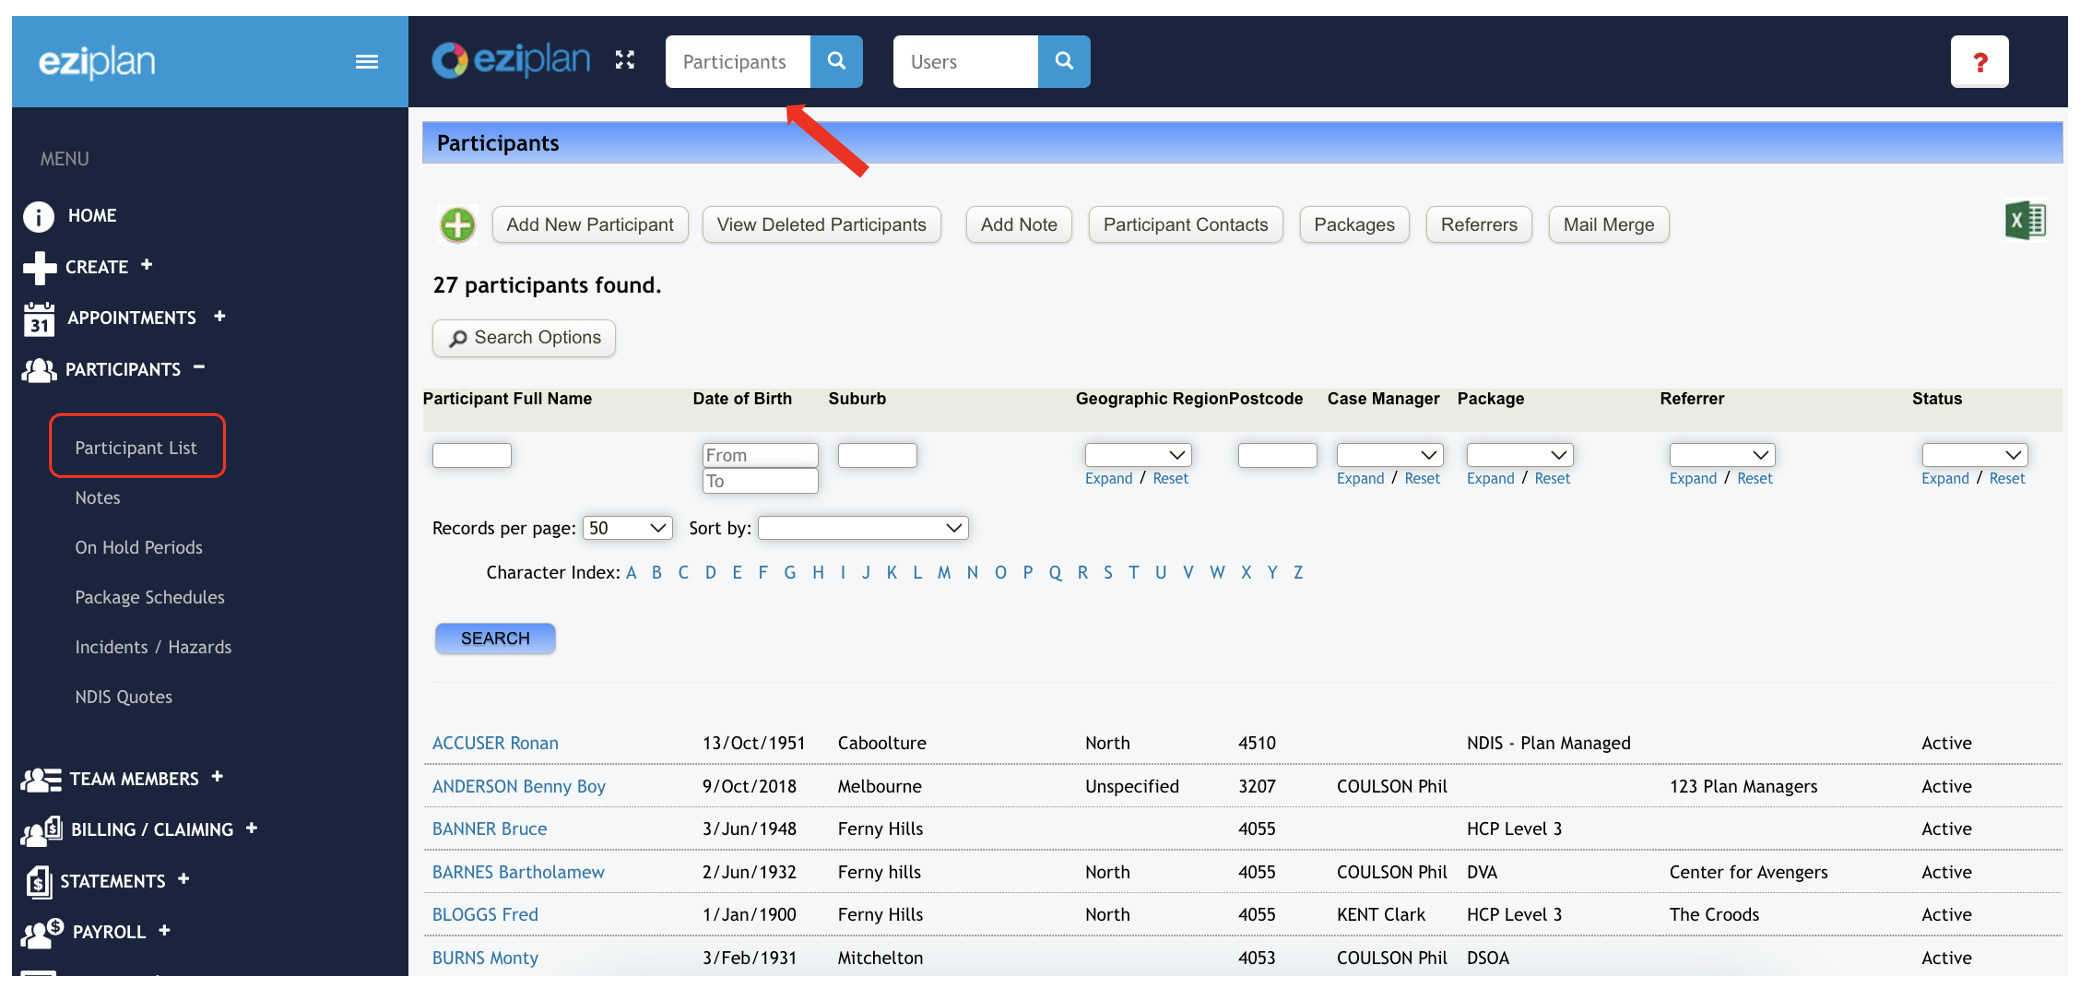Open the Status filter dropdown
Image resolution: width=2080 pixels, height=996 pixels.
[x=1974, y=455]
